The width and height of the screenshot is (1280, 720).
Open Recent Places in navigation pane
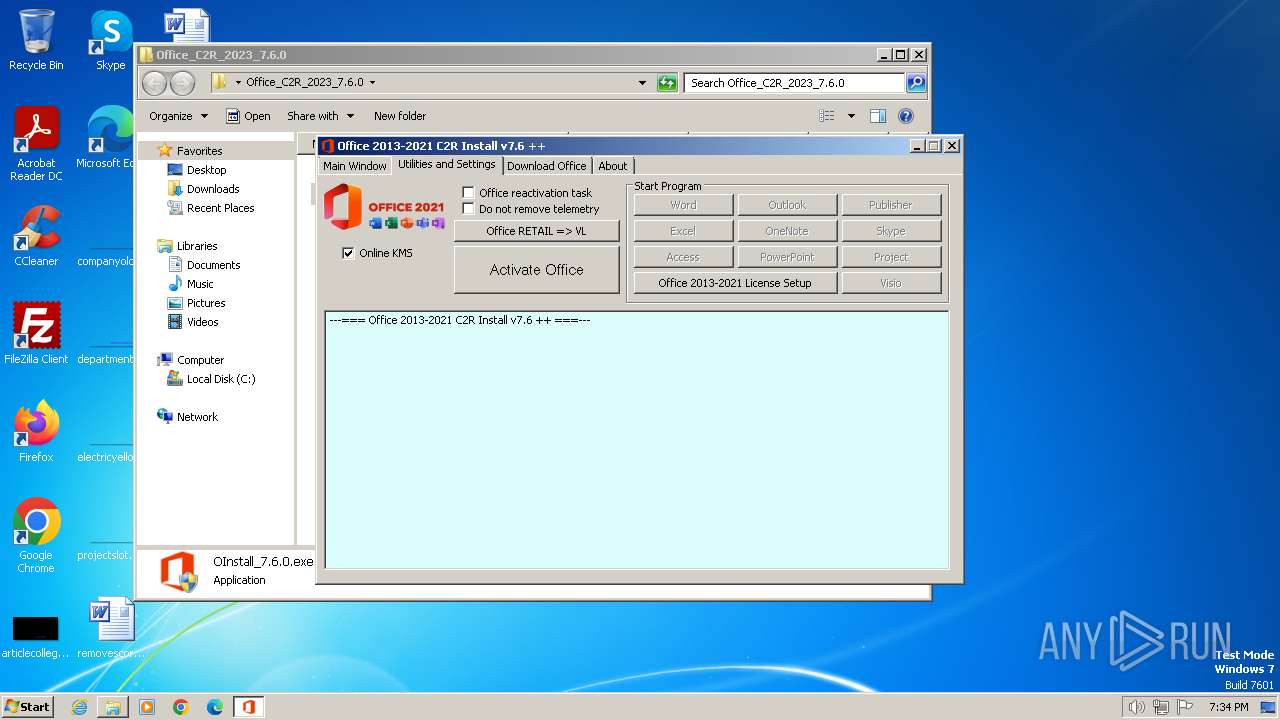click(220, 208)
